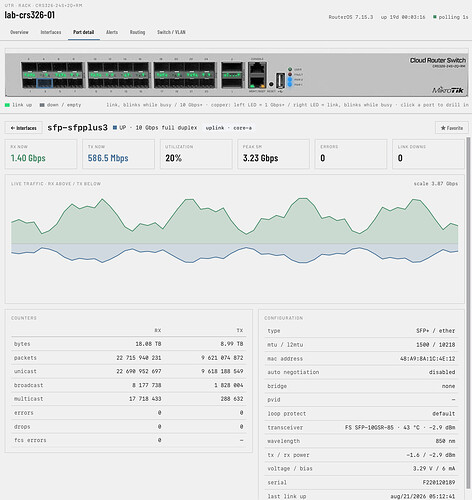Click bridge value none
Image resolution: width=472 pixels, height=500 pixels.
tap(448, 386)
